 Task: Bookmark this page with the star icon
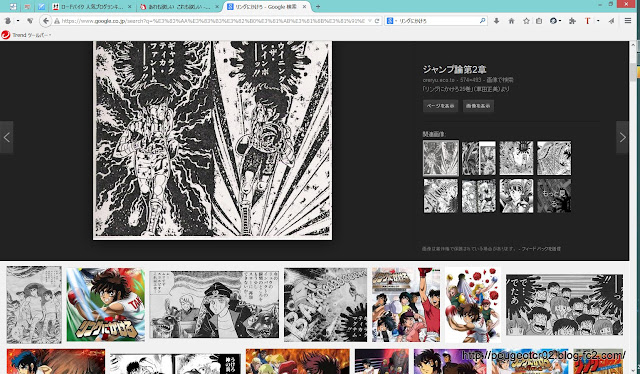point(526,21)
